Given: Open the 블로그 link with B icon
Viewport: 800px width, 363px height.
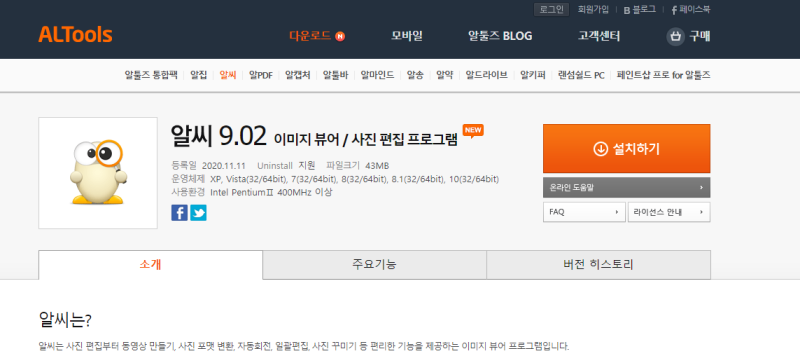Looking at the screenshot, I should click(640, 10).
